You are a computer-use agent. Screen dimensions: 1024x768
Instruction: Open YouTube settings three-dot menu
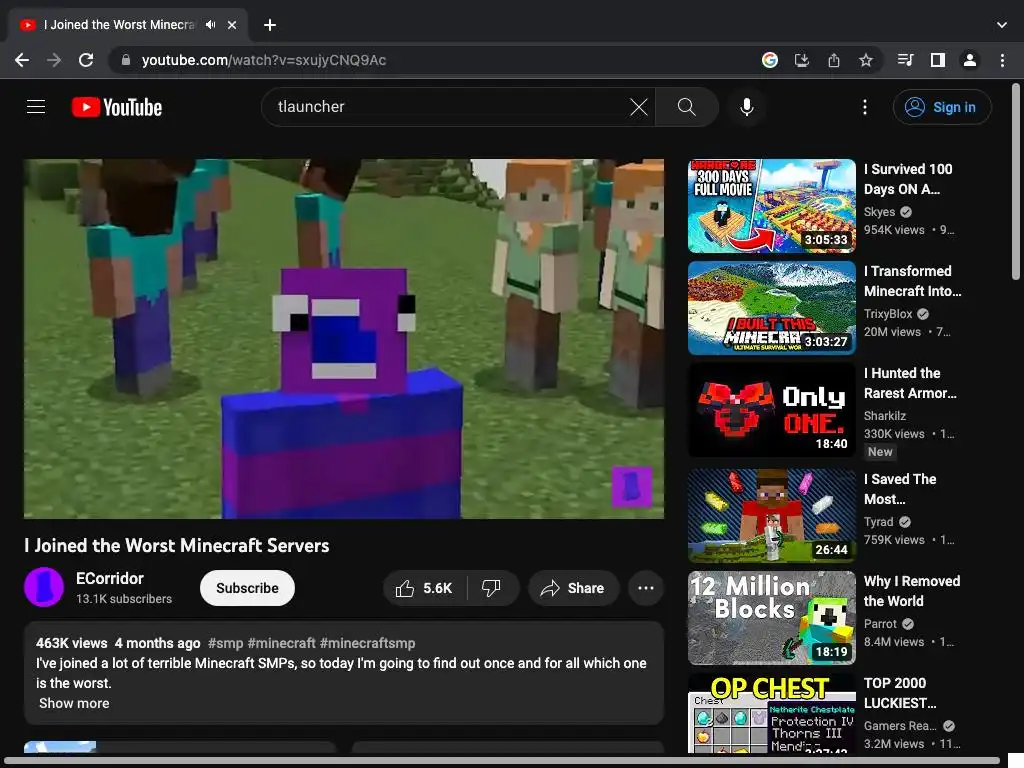tap(865, 107)
